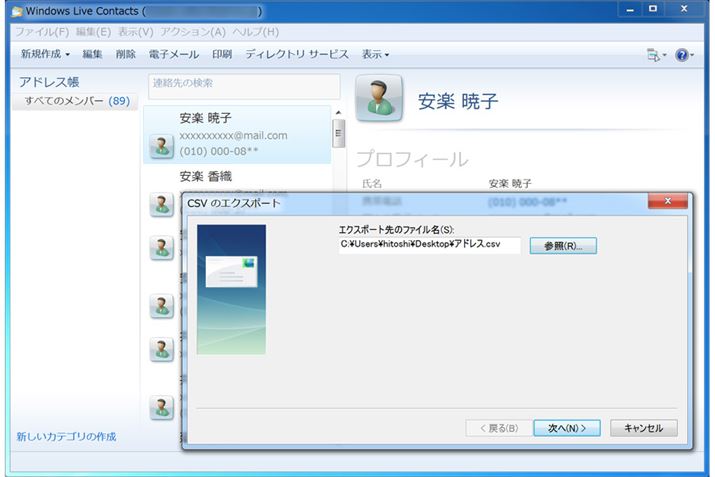Click the export file name input field

[429, 245]
